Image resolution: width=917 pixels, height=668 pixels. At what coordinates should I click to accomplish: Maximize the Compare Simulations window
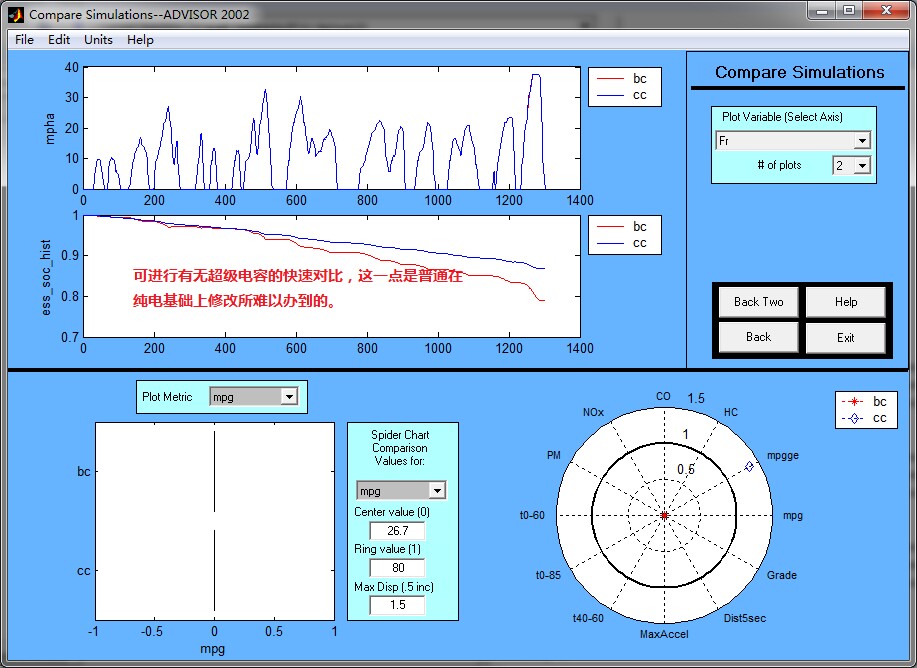[x=849, y=11]
